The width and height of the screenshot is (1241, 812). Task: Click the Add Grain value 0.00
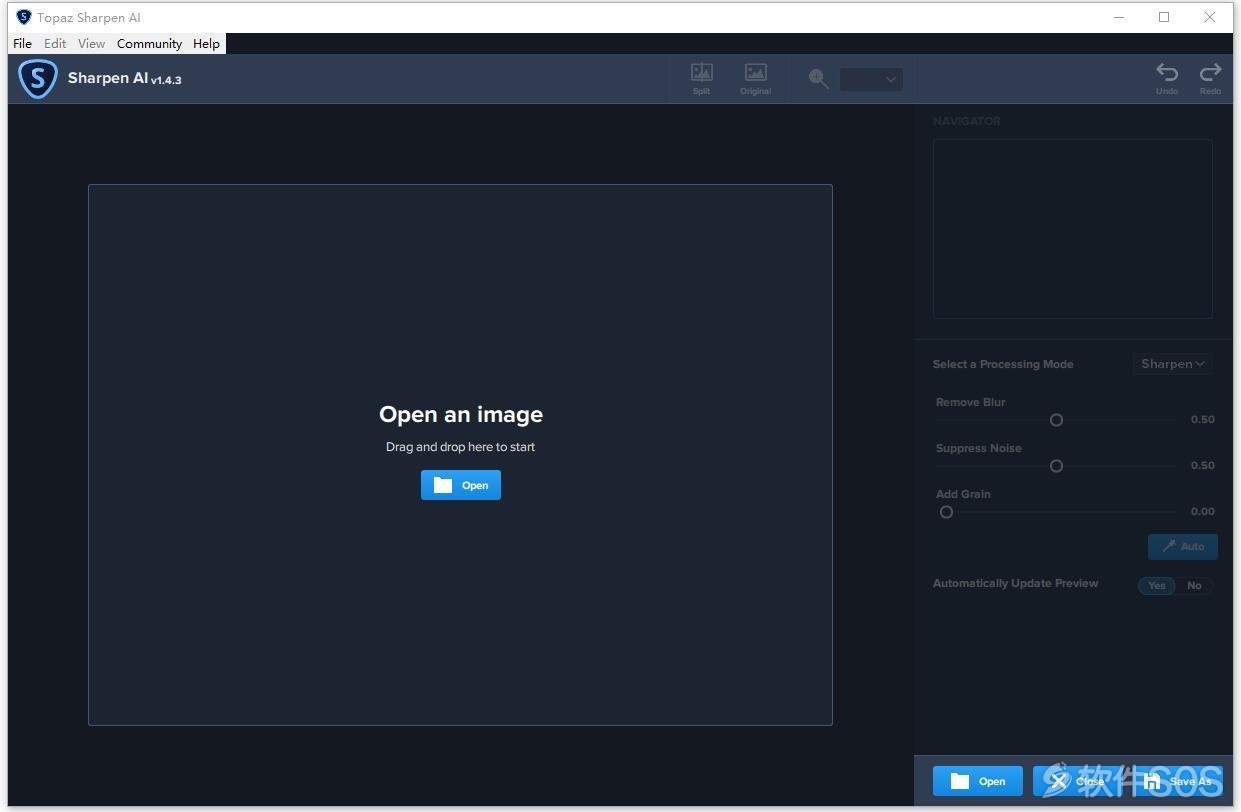tap(1202, 511)
